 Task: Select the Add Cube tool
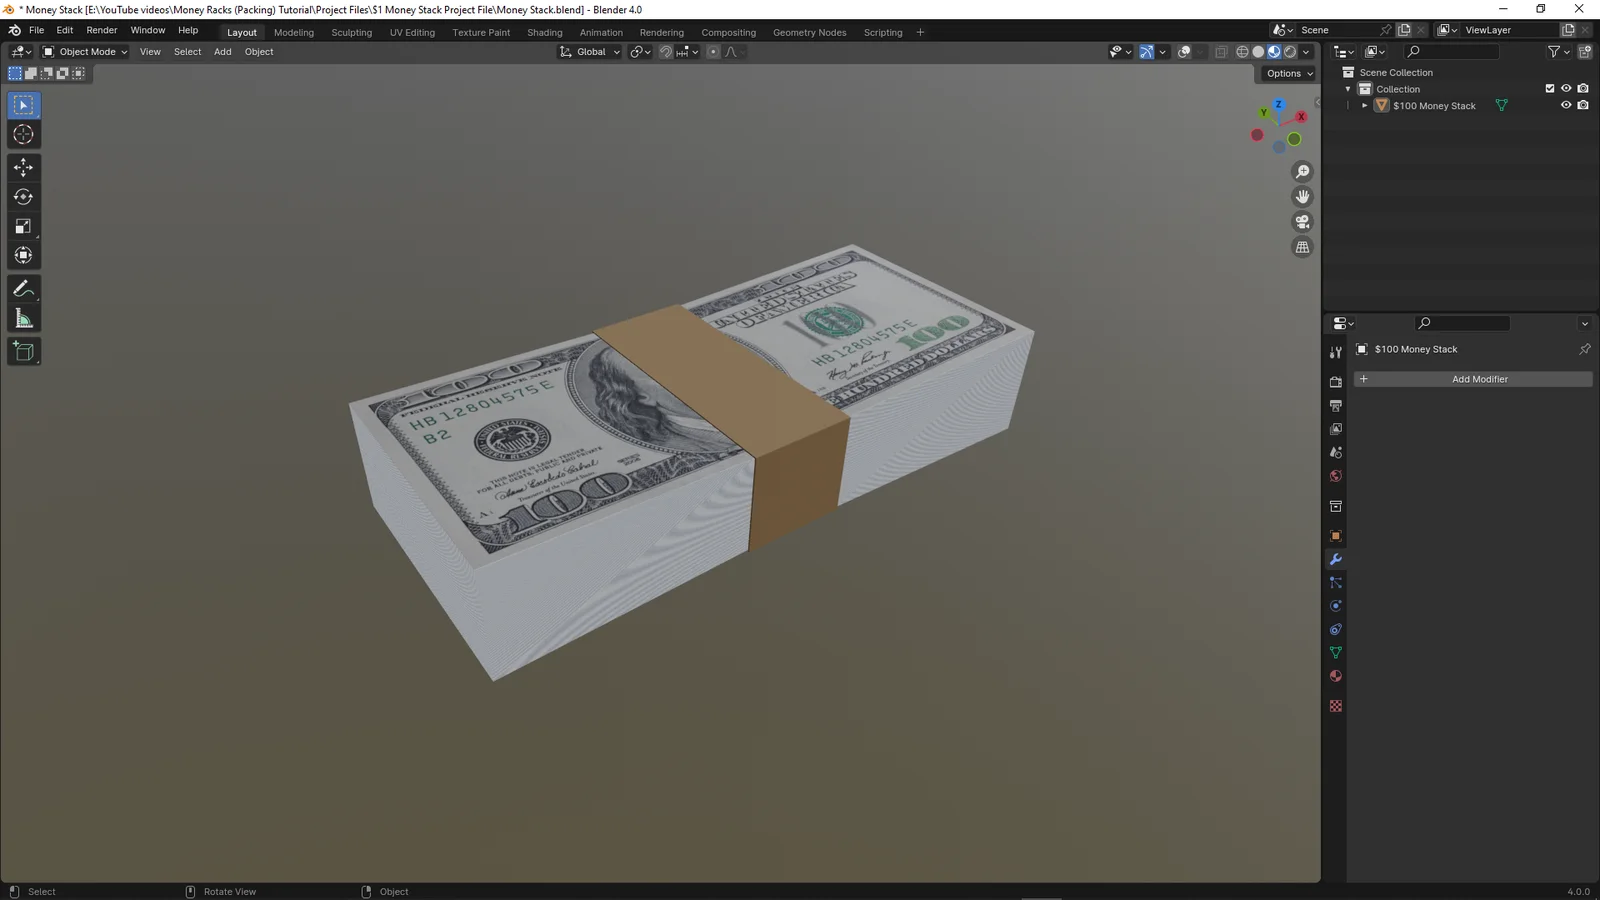[23, 350]
